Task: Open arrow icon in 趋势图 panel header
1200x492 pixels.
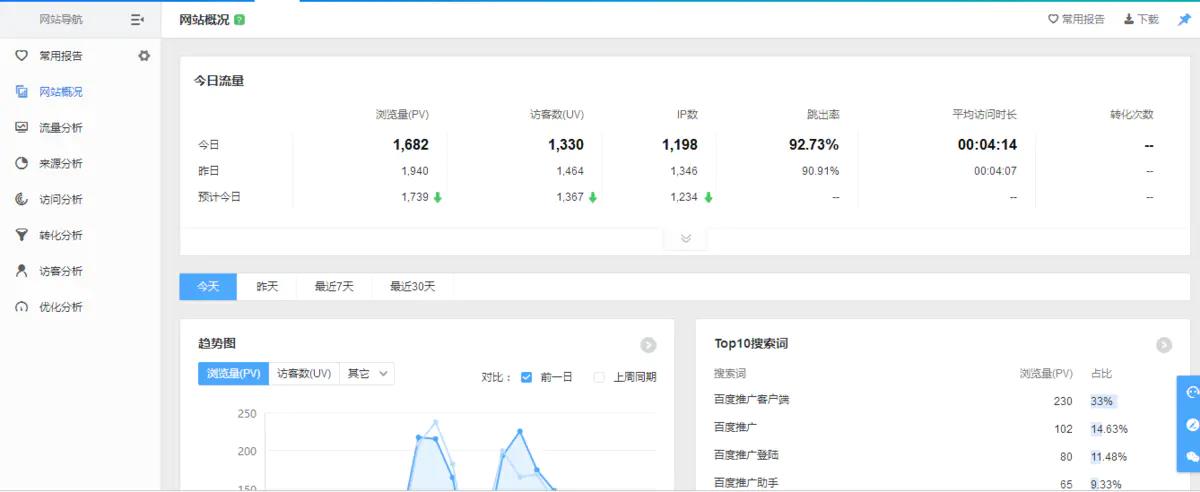Action: click(x=648, y=345)
